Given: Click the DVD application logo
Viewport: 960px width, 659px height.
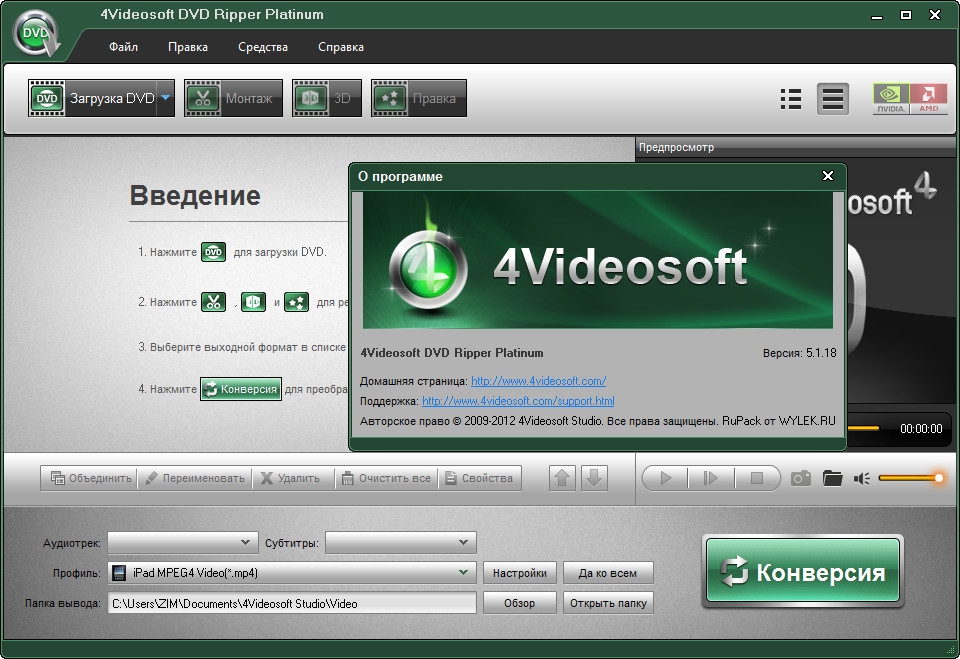Looking at the screenshot, I should (x=37, y=34).
